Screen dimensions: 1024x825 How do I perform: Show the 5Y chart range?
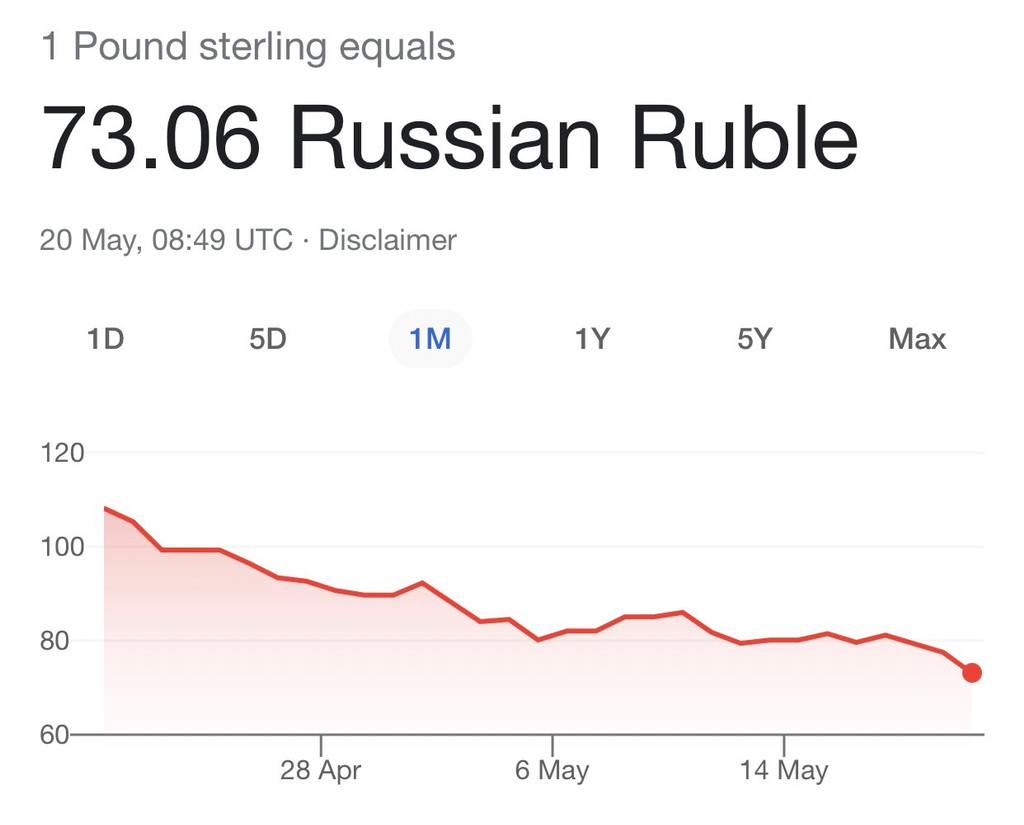point(755,338)
